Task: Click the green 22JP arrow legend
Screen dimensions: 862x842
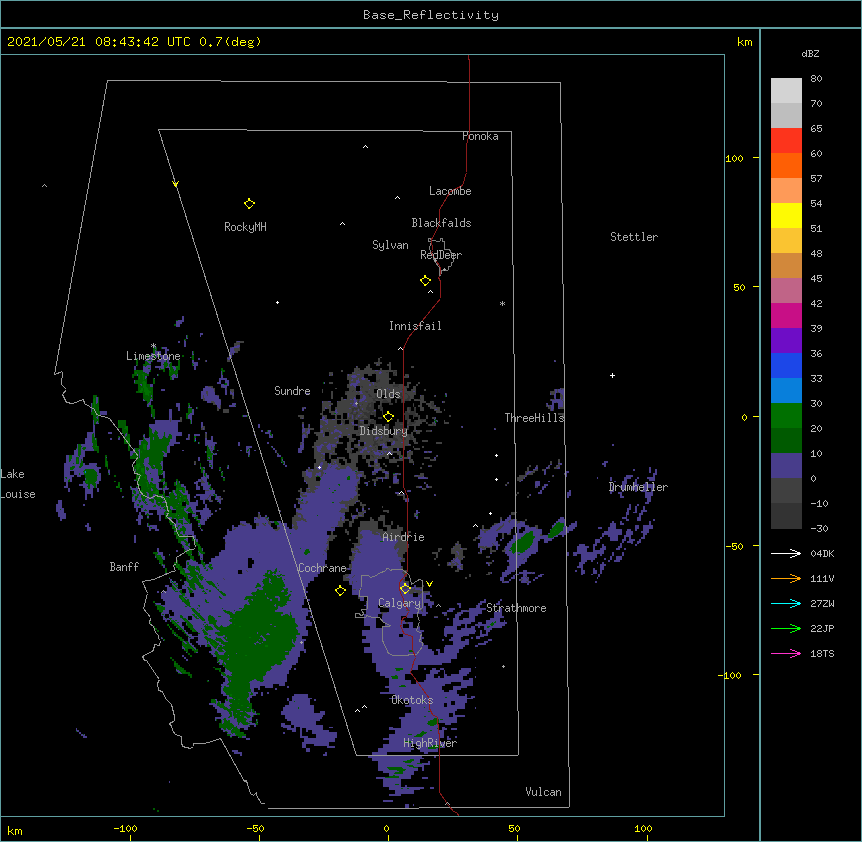Action: point(786,628)
